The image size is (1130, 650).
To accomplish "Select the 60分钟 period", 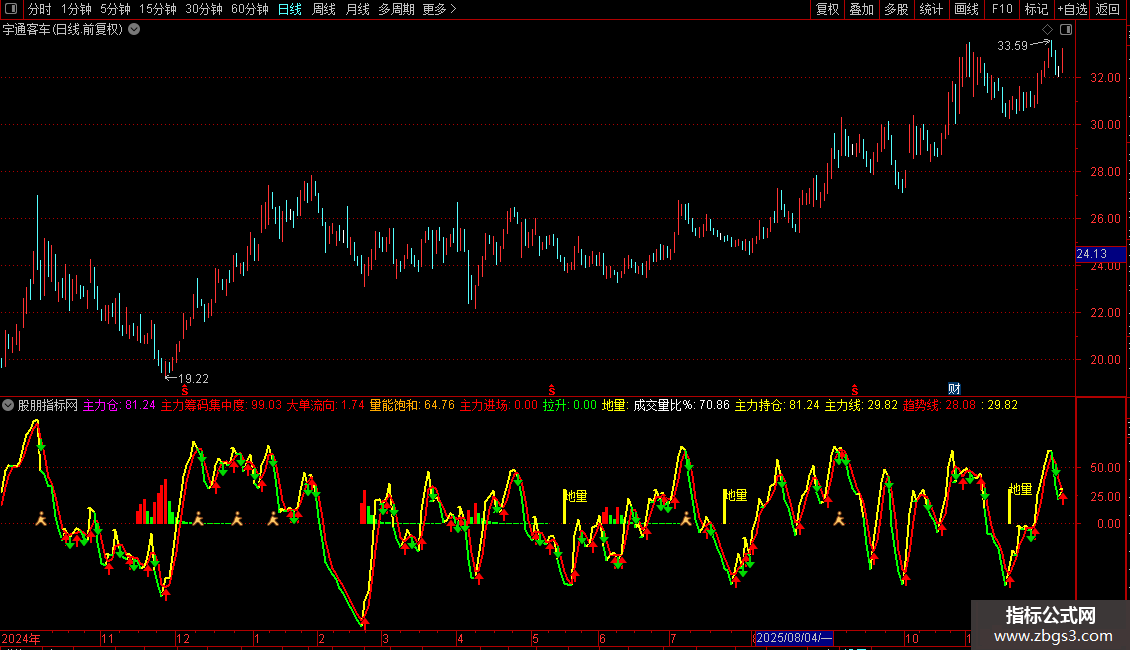I will (x=250, y=9).
